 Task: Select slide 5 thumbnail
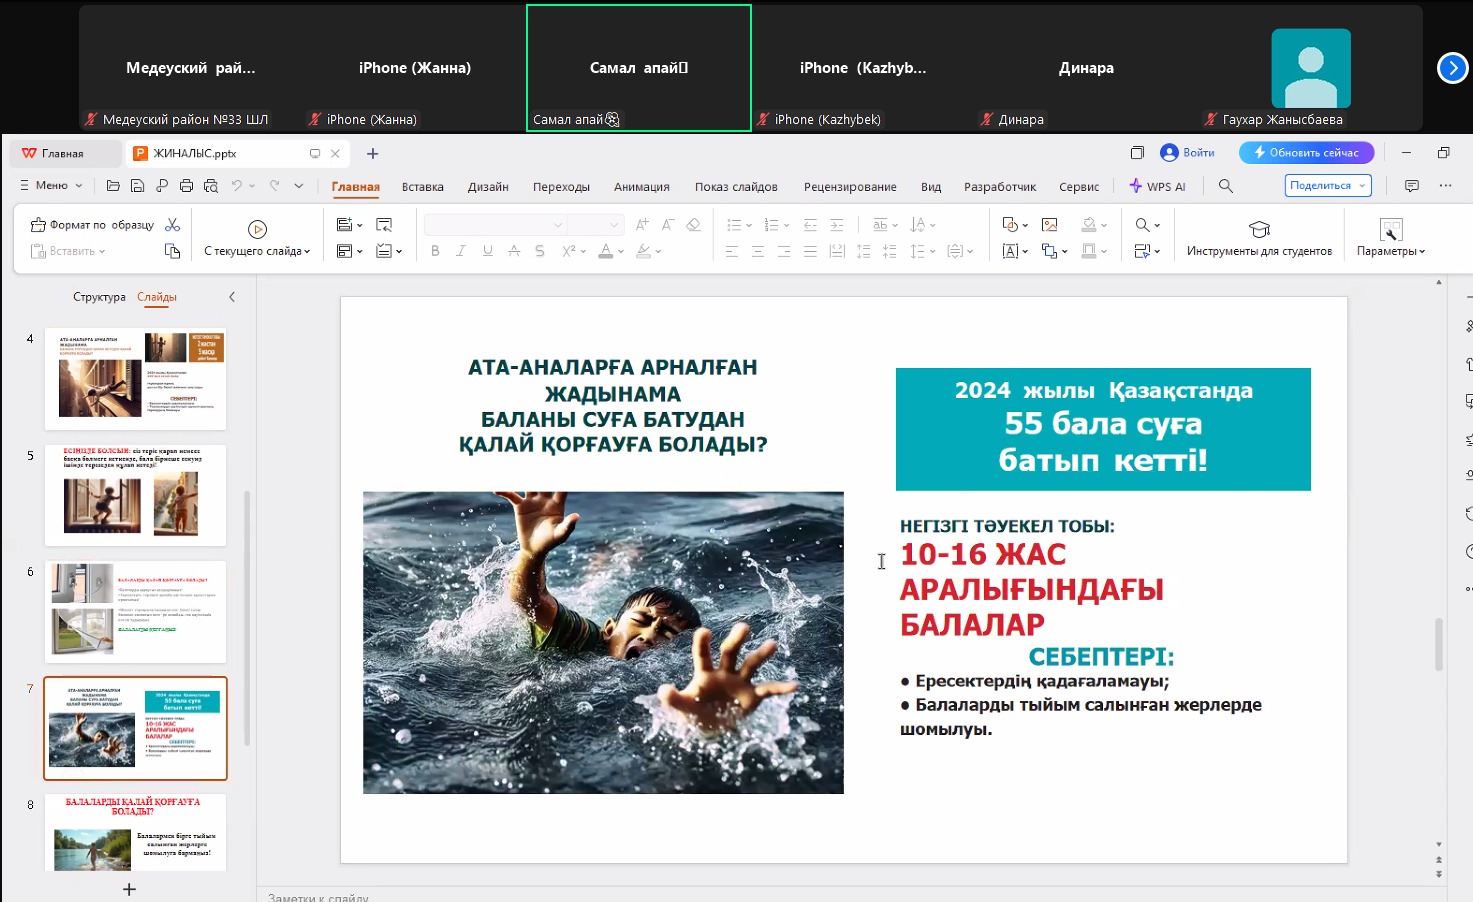click(135, 495)
